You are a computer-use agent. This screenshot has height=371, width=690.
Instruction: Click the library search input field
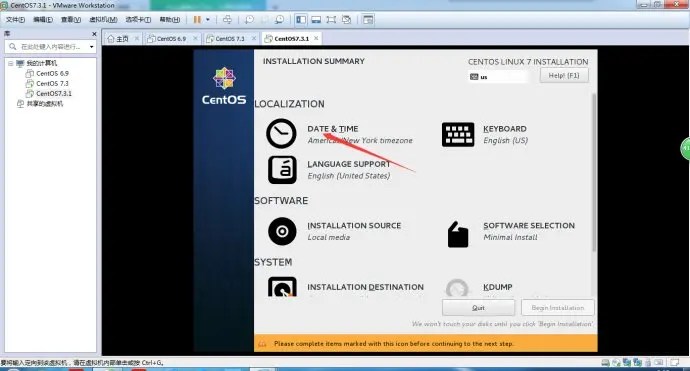point(49,46)
